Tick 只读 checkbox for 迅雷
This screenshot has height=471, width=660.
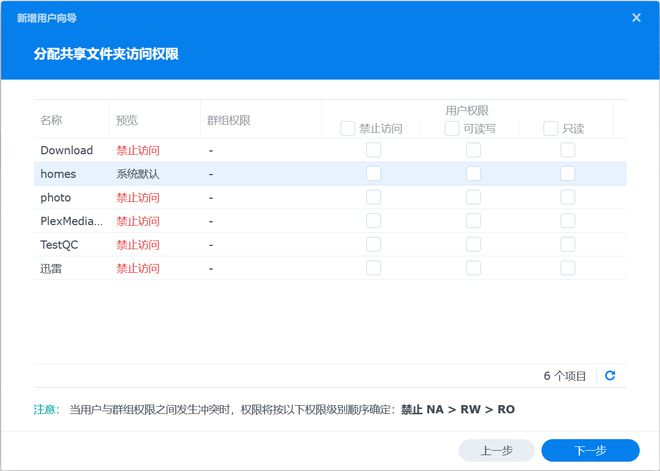tap(567, 268)
